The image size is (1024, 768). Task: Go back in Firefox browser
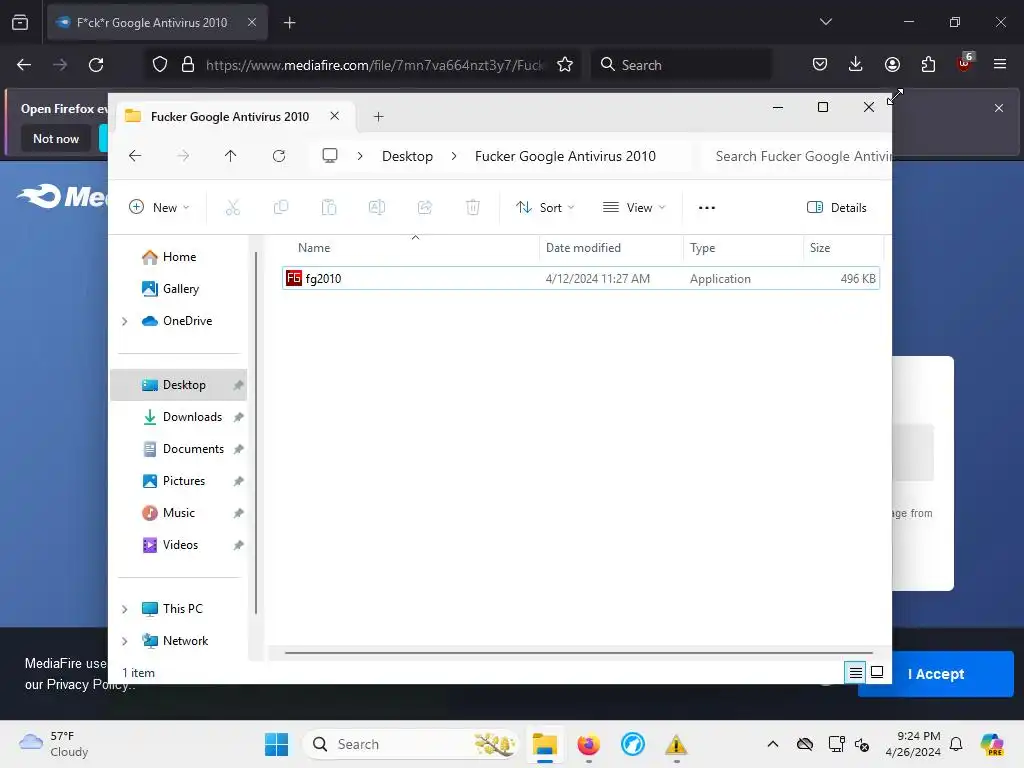click(x=24, y=65)
